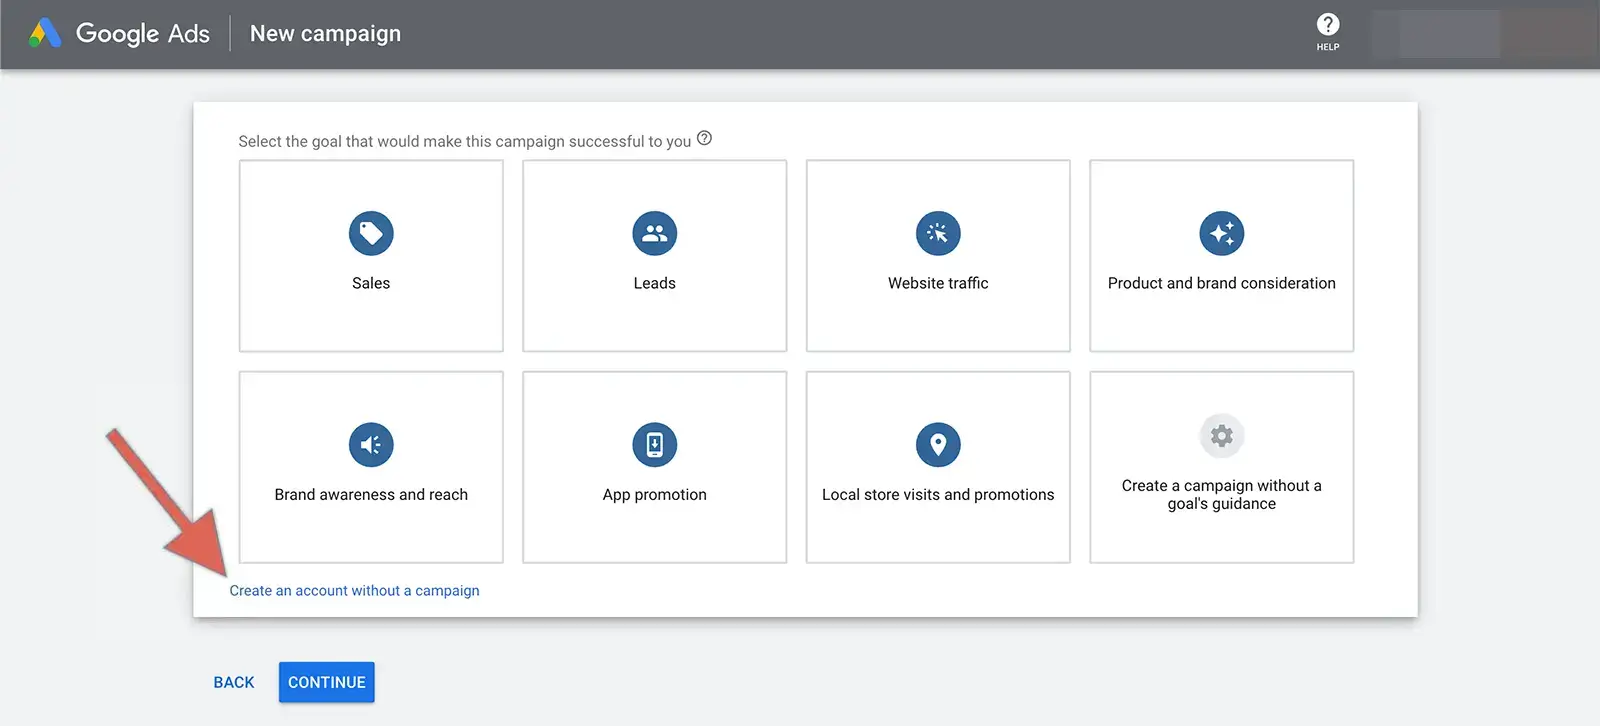Choose the sparkle icon for brand consideration

(1221, 233)
